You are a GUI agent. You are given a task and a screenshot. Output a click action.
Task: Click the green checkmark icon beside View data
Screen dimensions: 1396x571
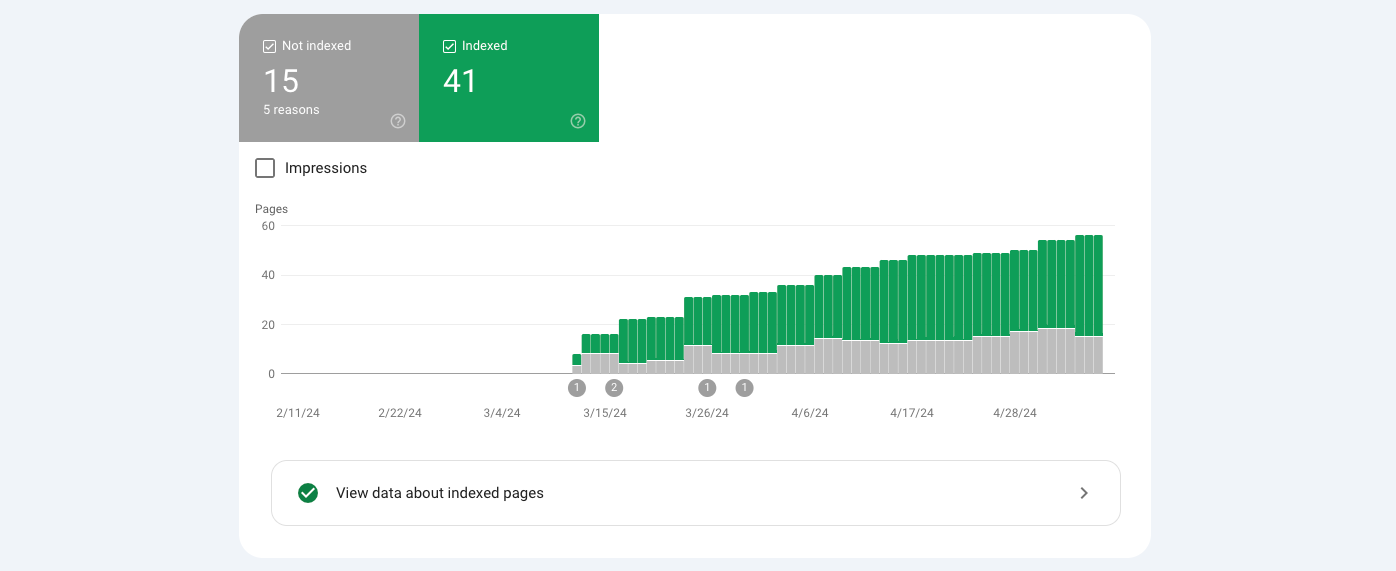click(x=308, y=493)
